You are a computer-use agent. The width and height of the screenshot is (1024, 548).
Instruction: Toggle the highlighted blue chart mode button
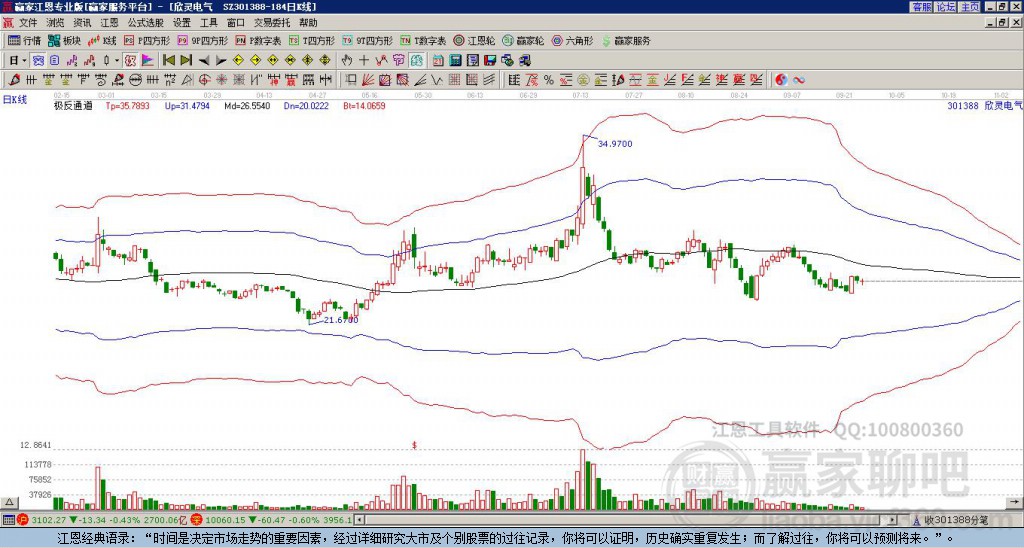[x=38, y=60]
